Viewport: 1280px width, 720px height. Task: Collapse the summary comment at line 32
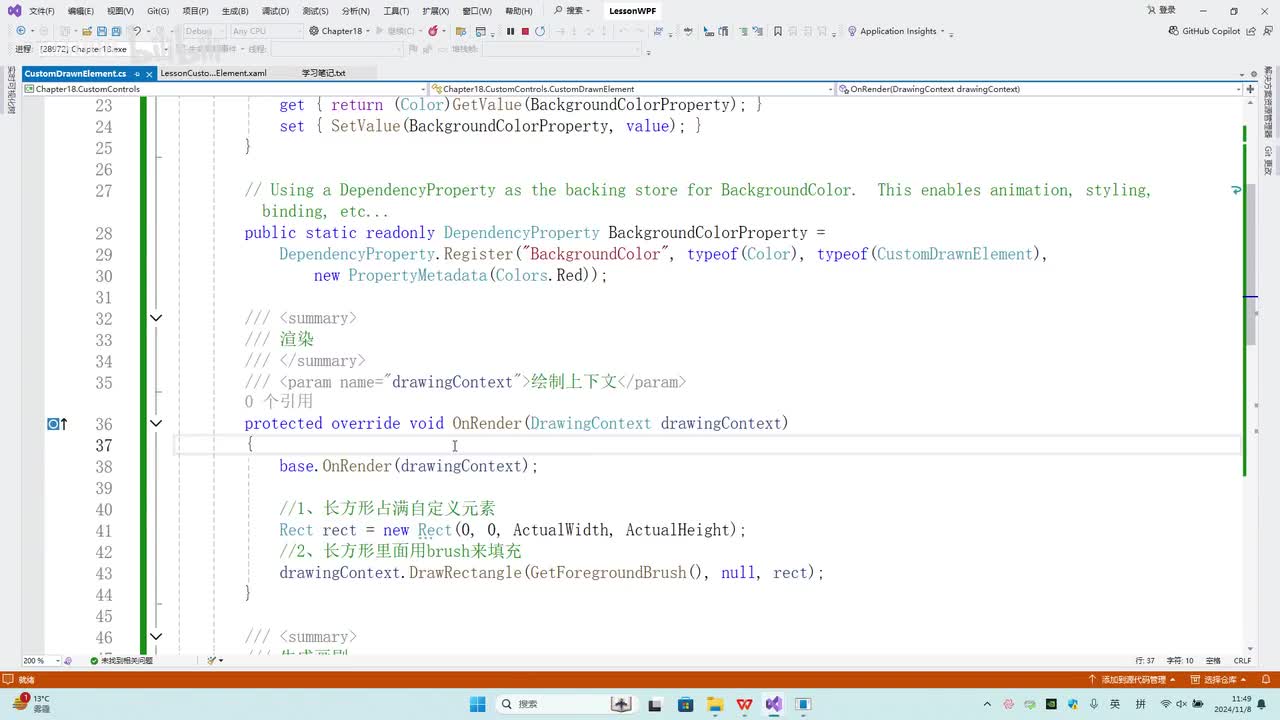156,318
